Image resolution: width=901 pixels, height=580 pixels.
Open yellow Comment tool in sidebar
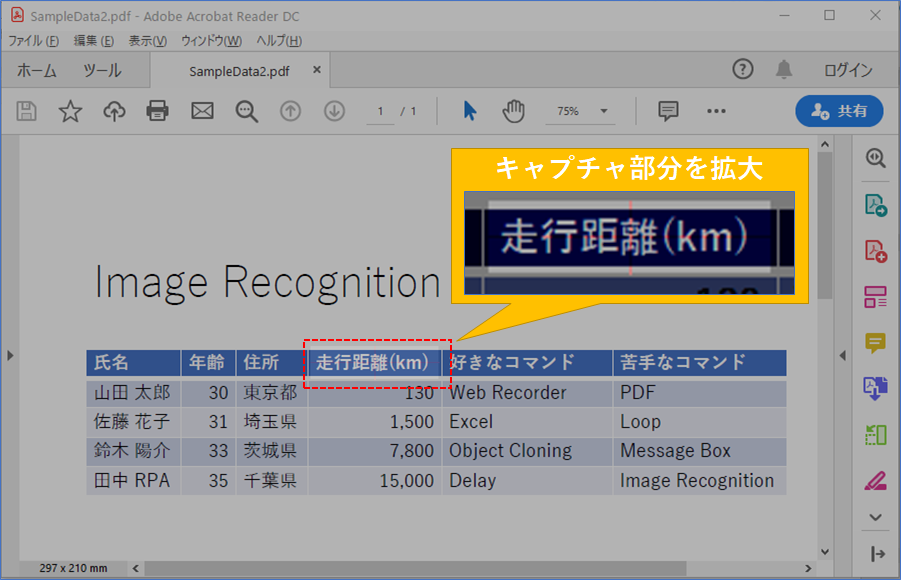point(875,343)
